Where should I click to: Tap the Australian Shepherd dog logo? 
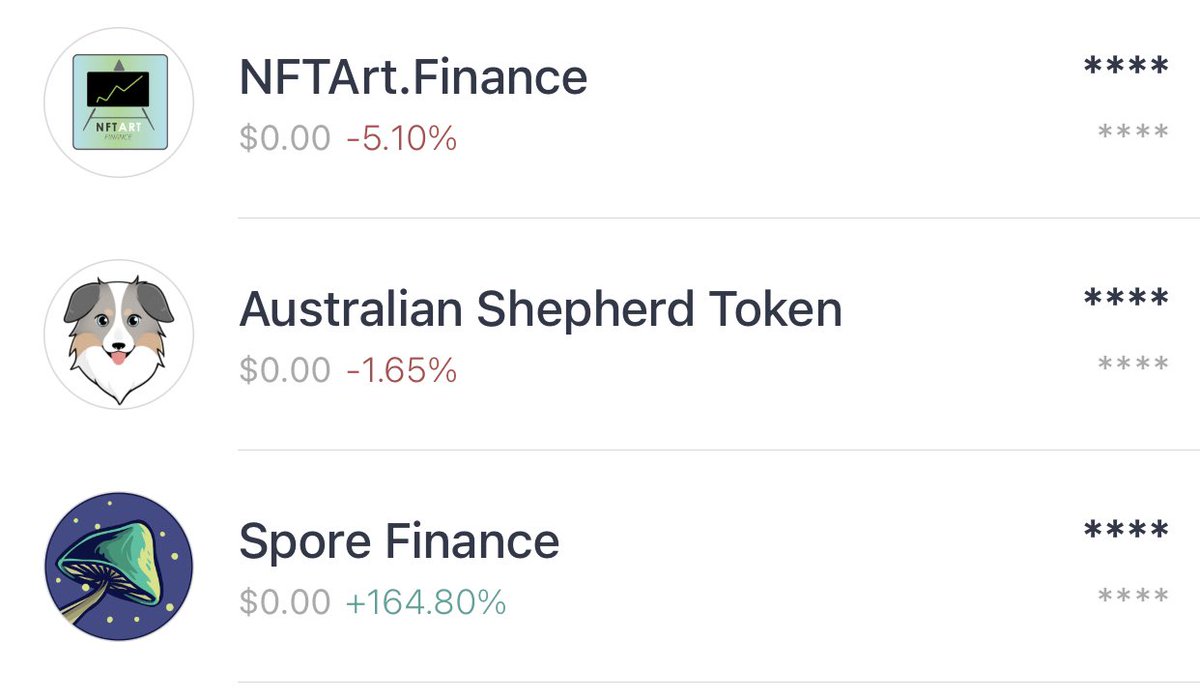pyautogui.click(x=119, y=334)
